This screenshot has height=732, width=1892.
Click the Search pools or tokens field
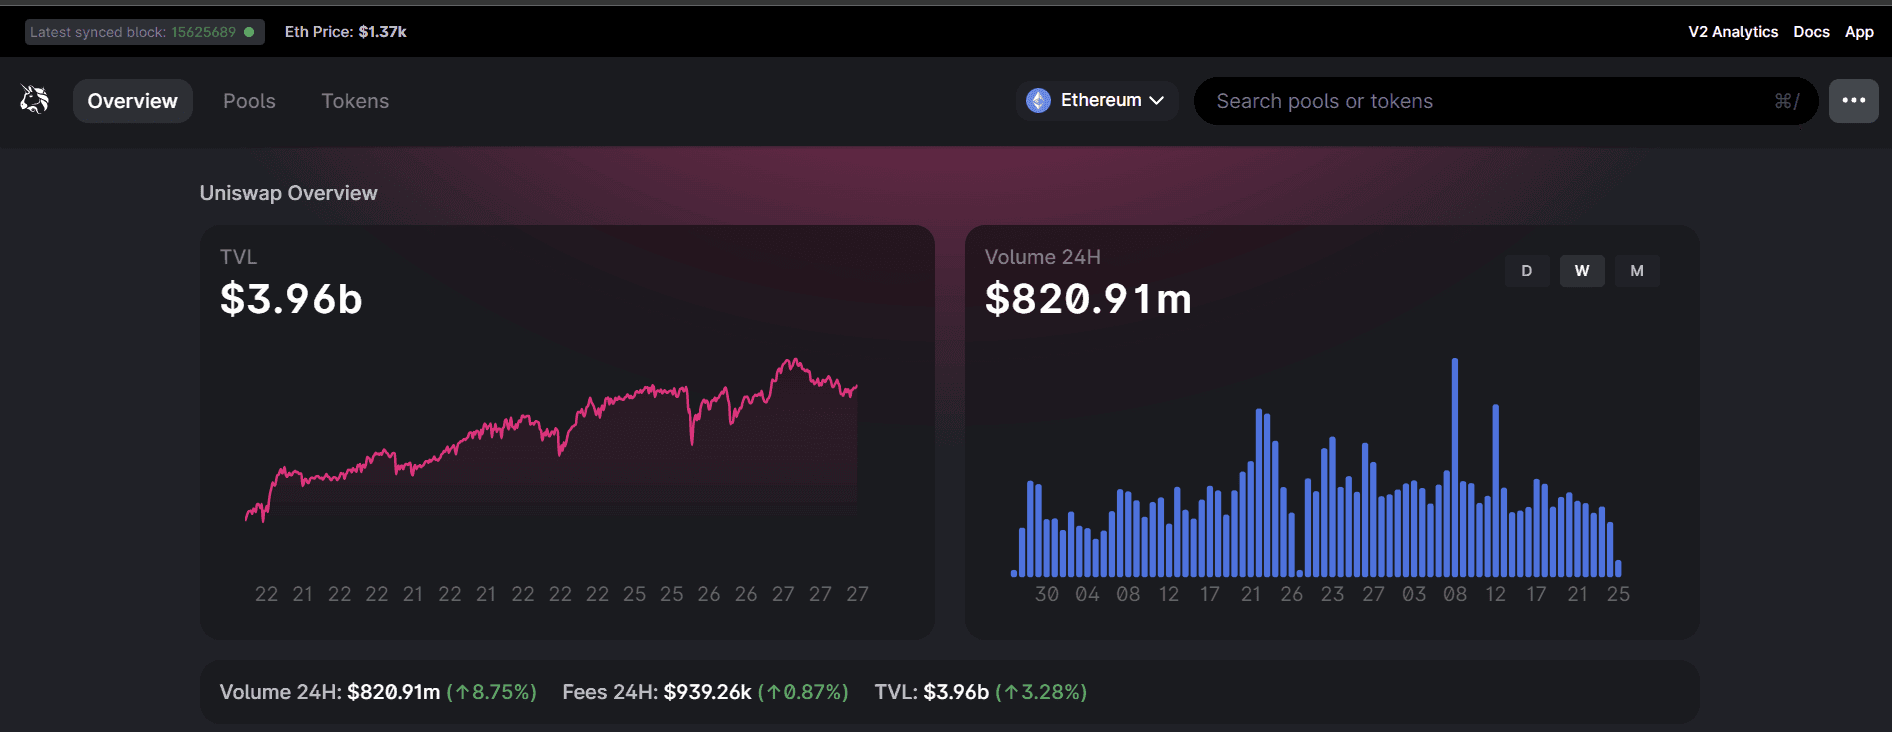[1480, 101]
